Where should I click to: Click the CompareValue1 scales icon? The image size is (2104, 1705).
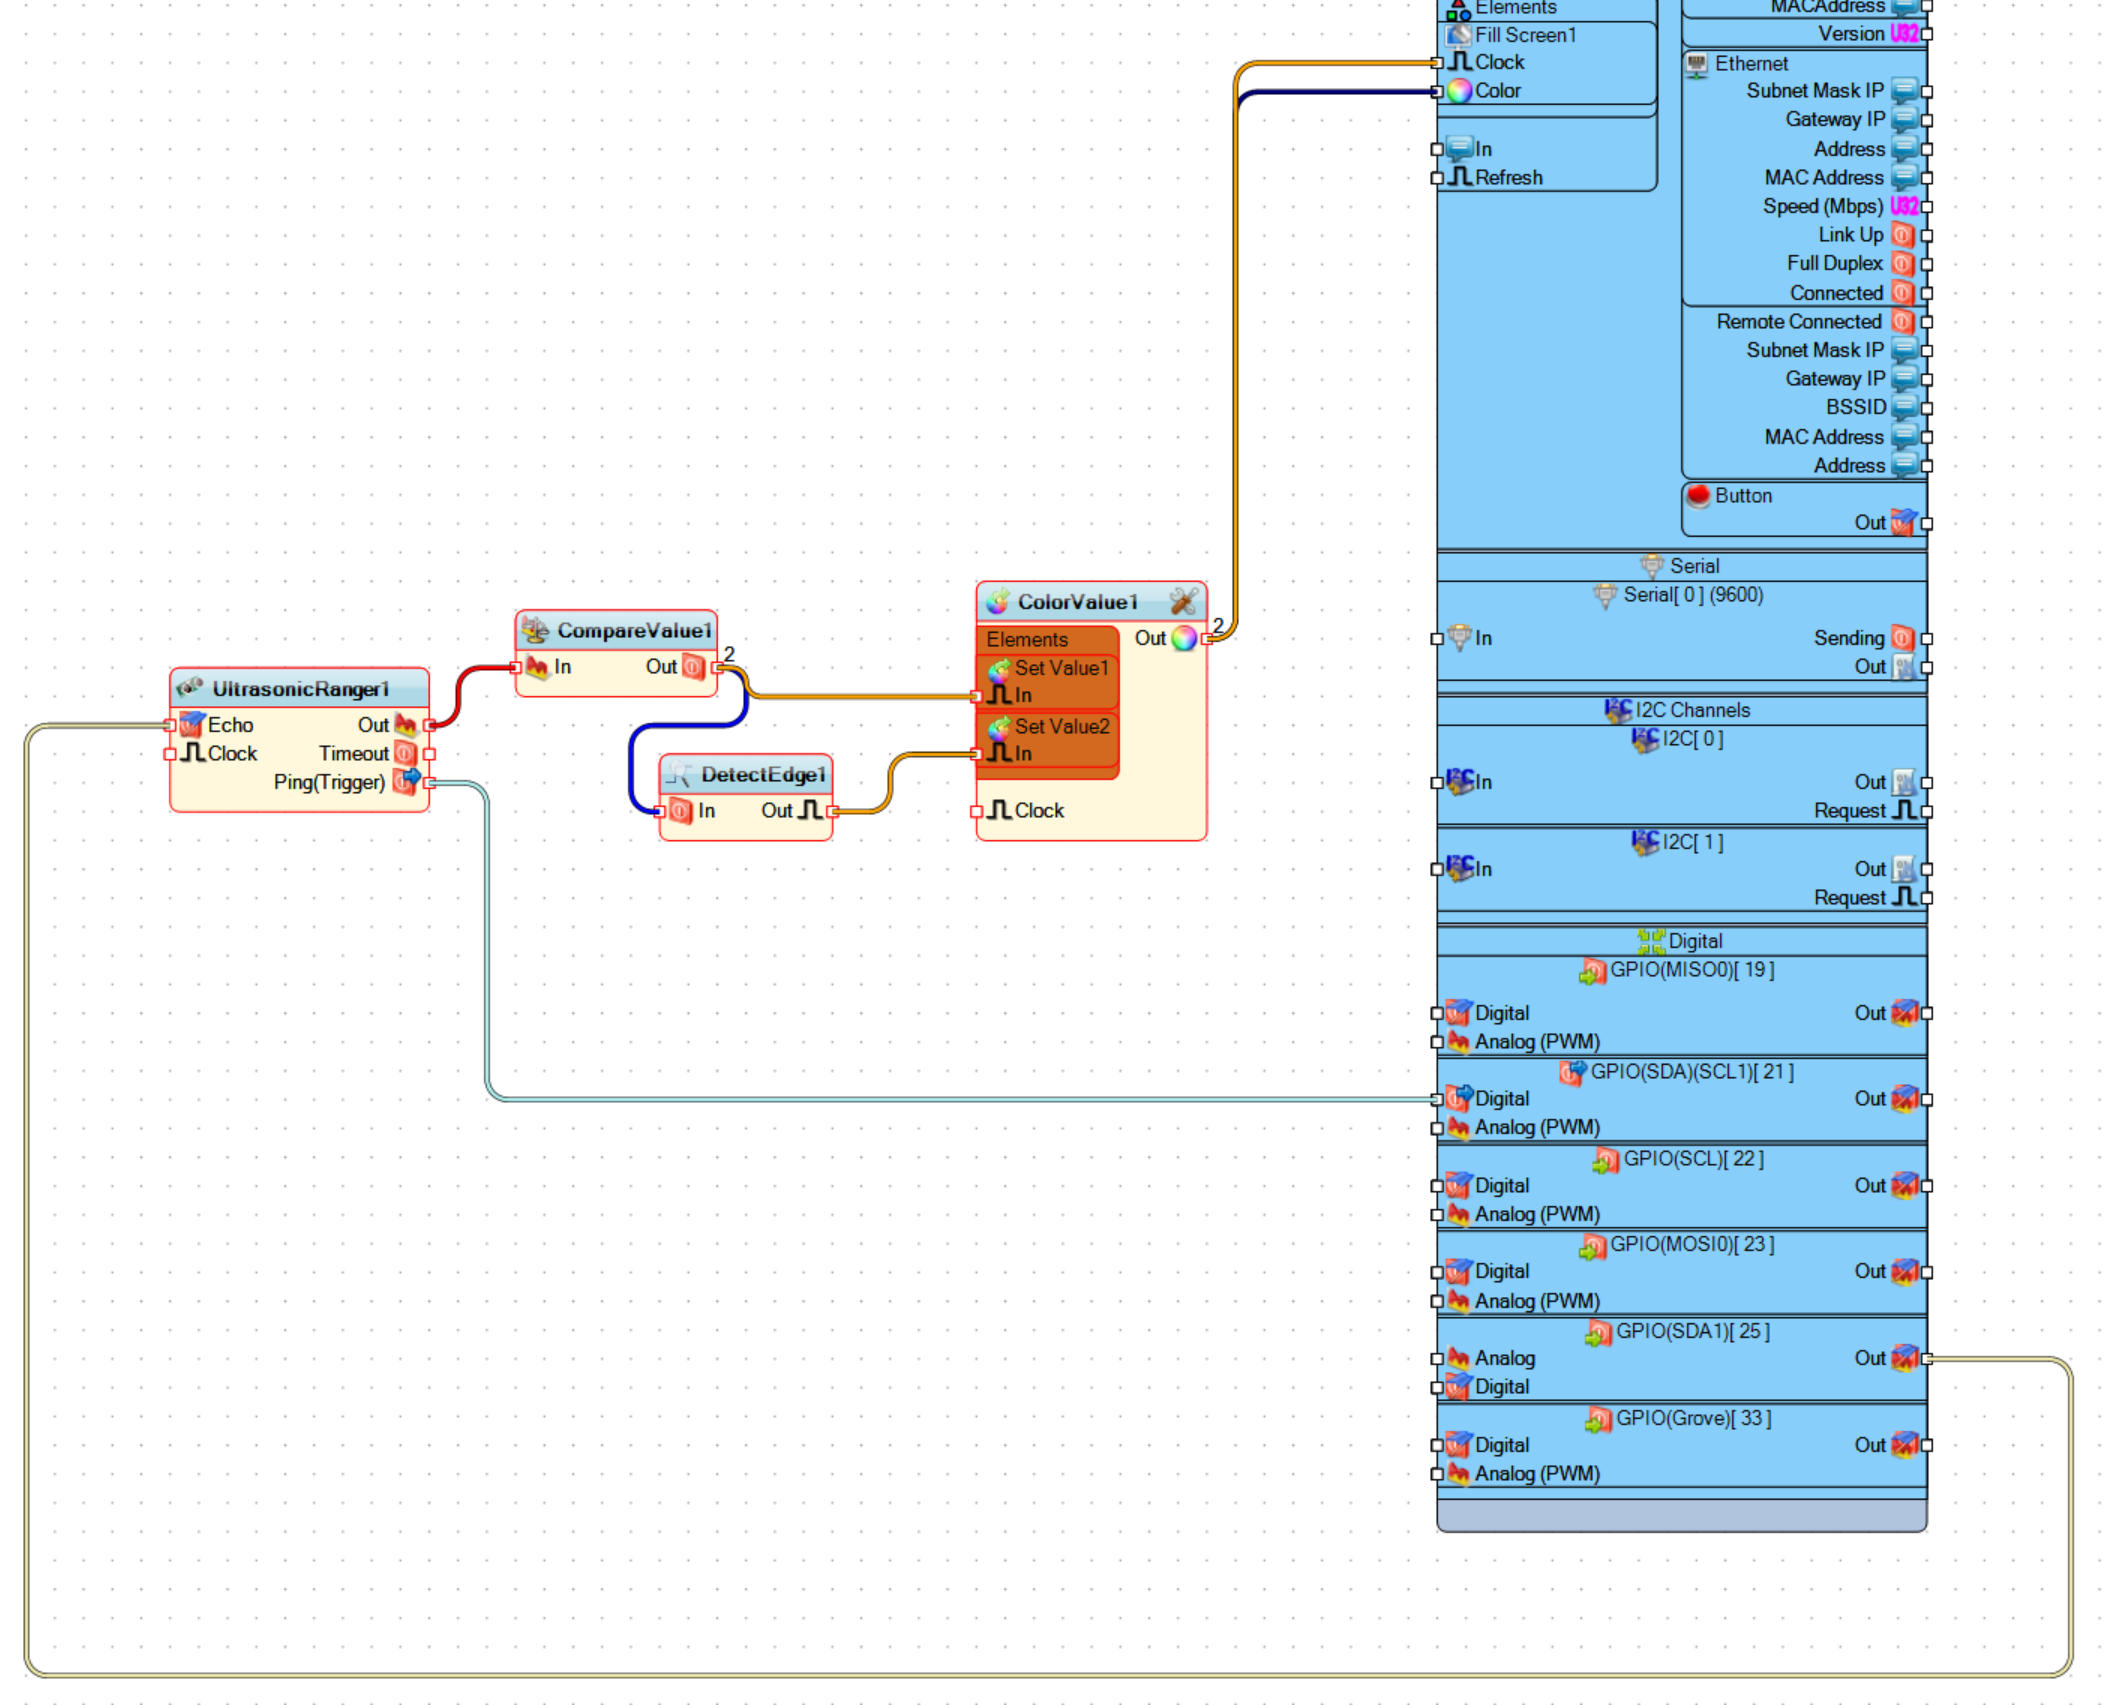pos(536,630)
